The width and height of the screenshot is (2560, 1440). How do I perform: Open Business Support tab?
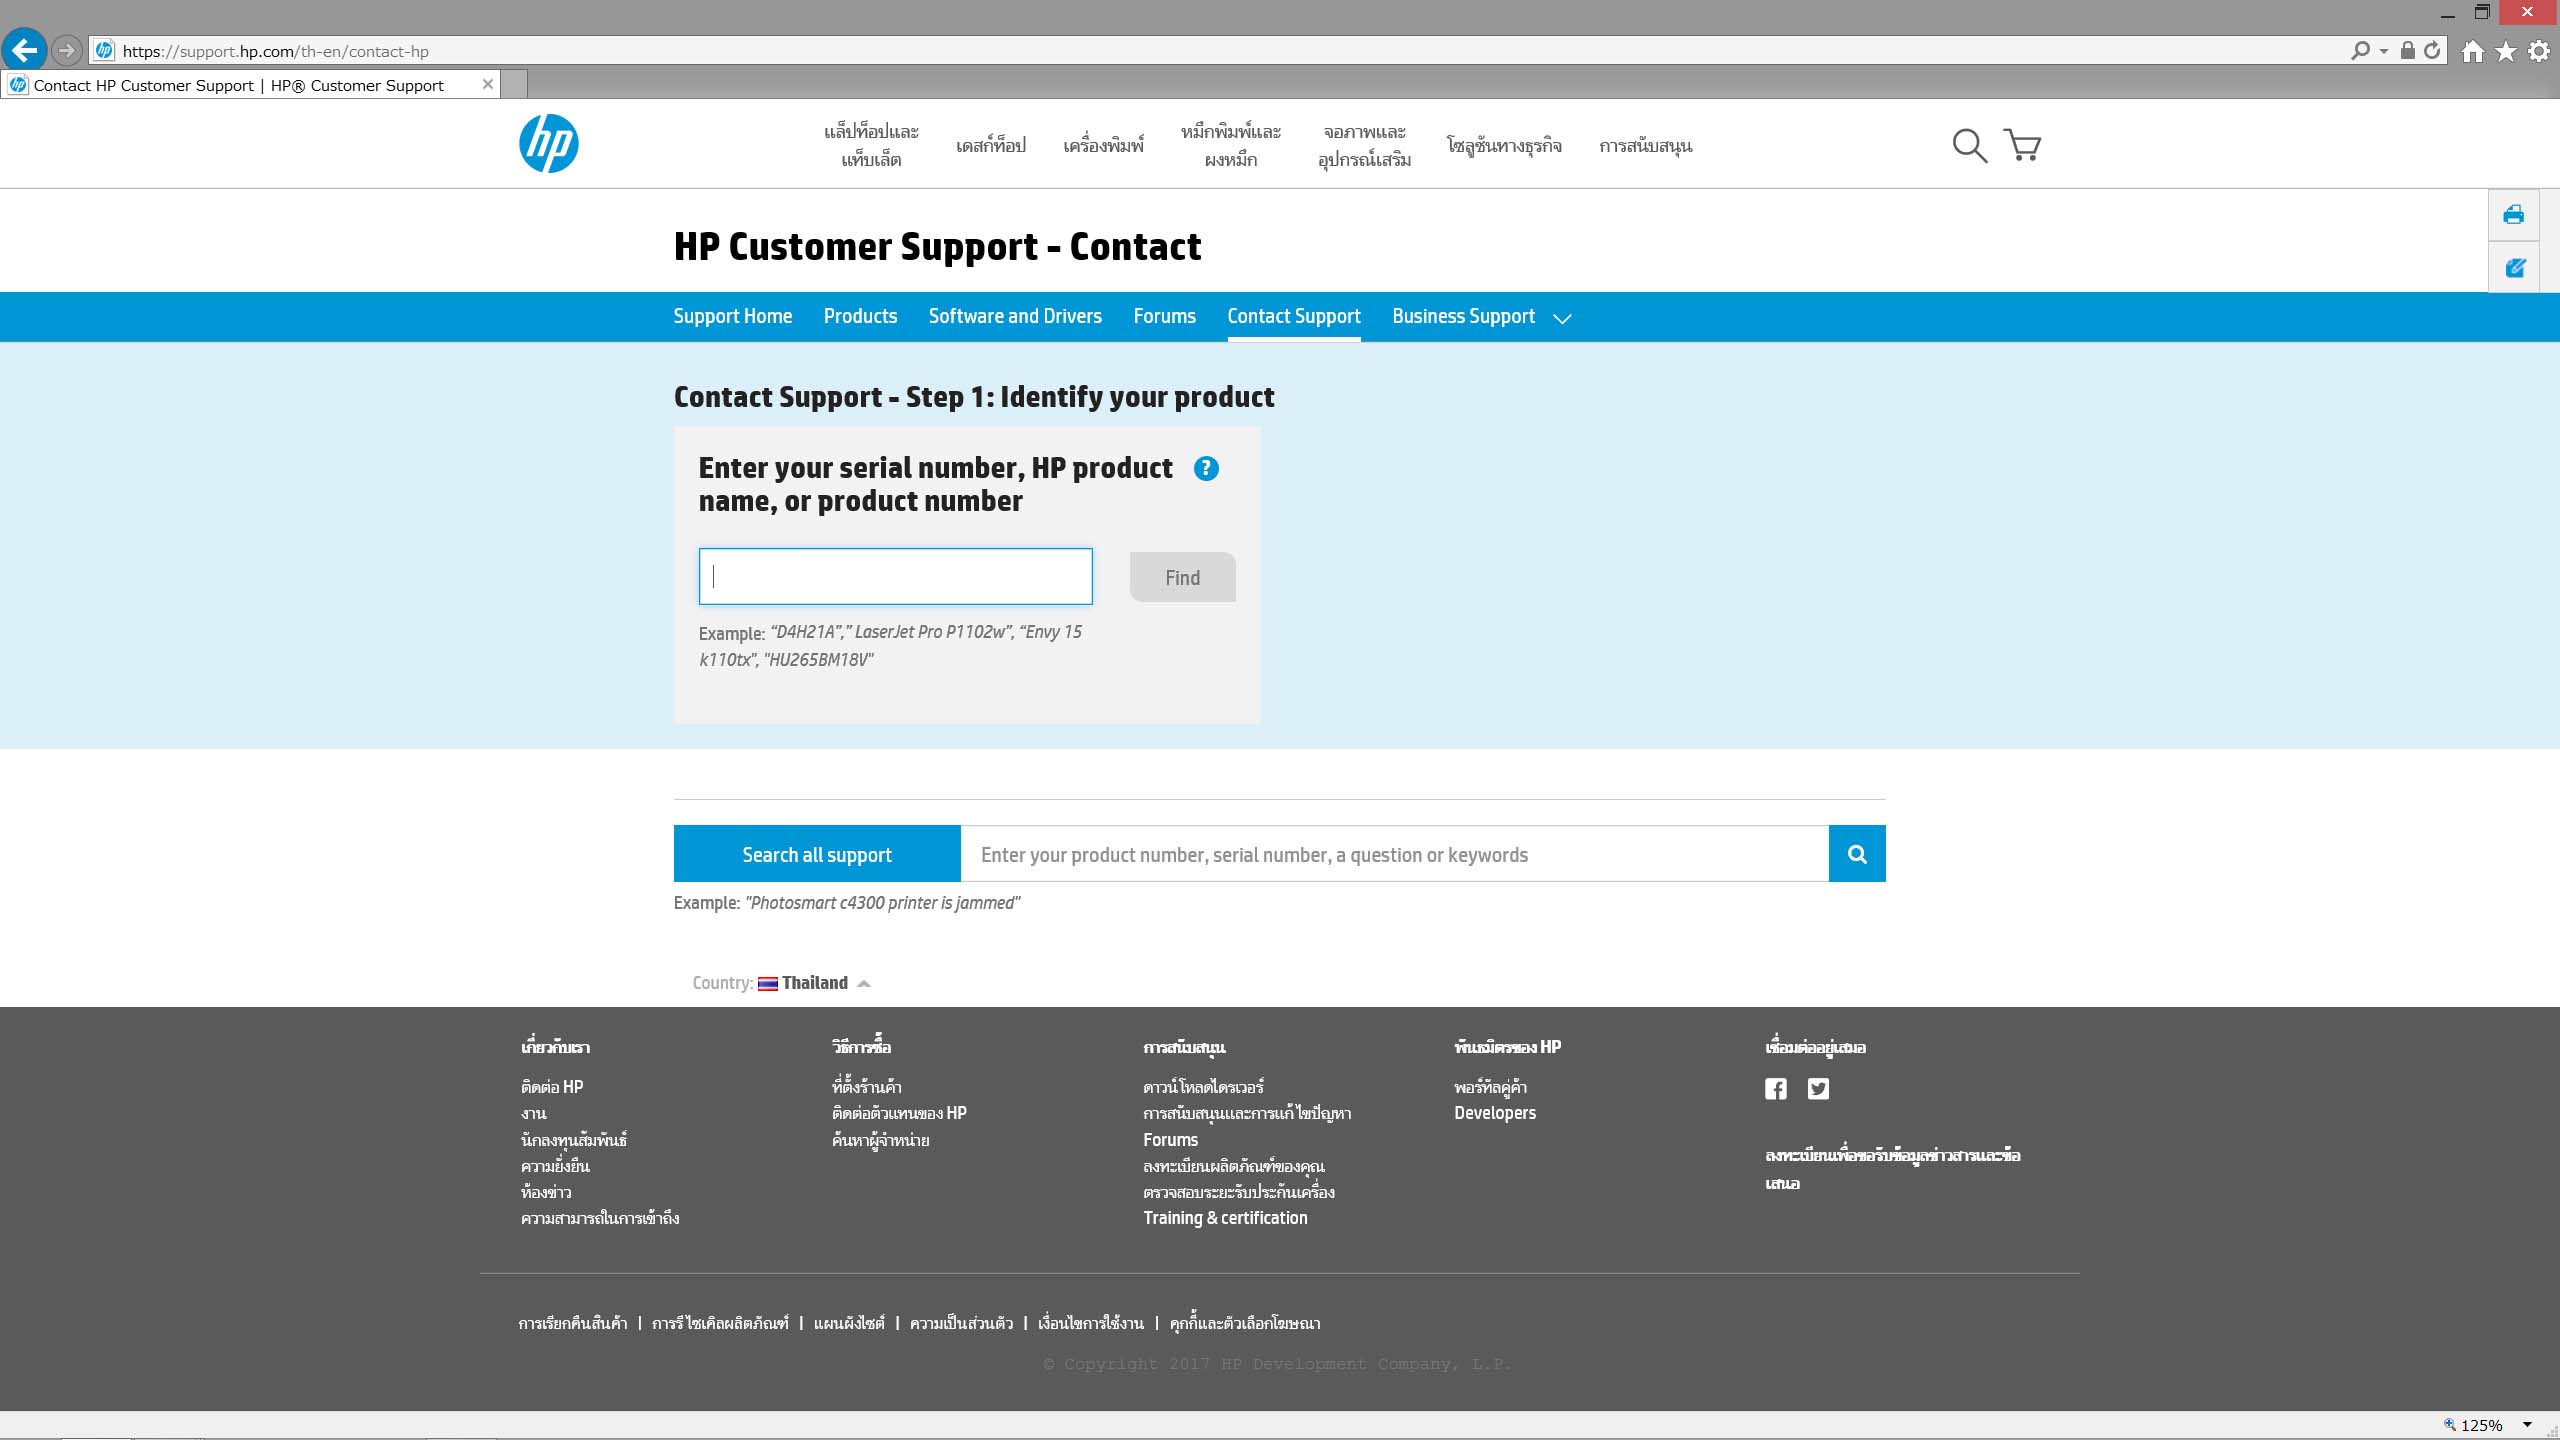pos(1463,316)
